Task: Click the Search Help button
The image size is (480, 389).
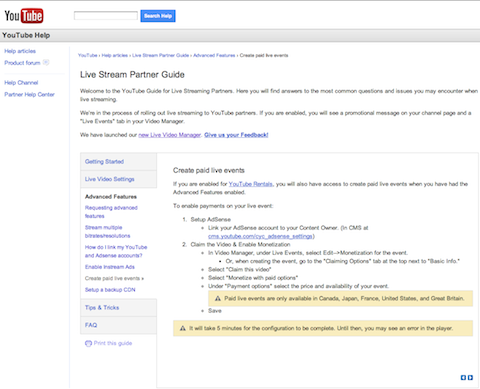Action: (158, 16)
